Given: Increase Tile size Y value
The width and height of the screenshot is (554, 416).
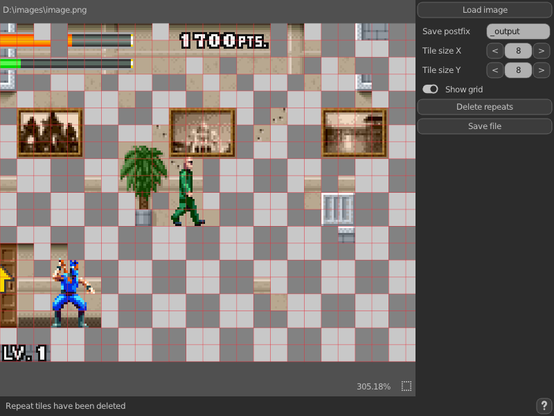Looking at the screenshot, I should 541,70.
